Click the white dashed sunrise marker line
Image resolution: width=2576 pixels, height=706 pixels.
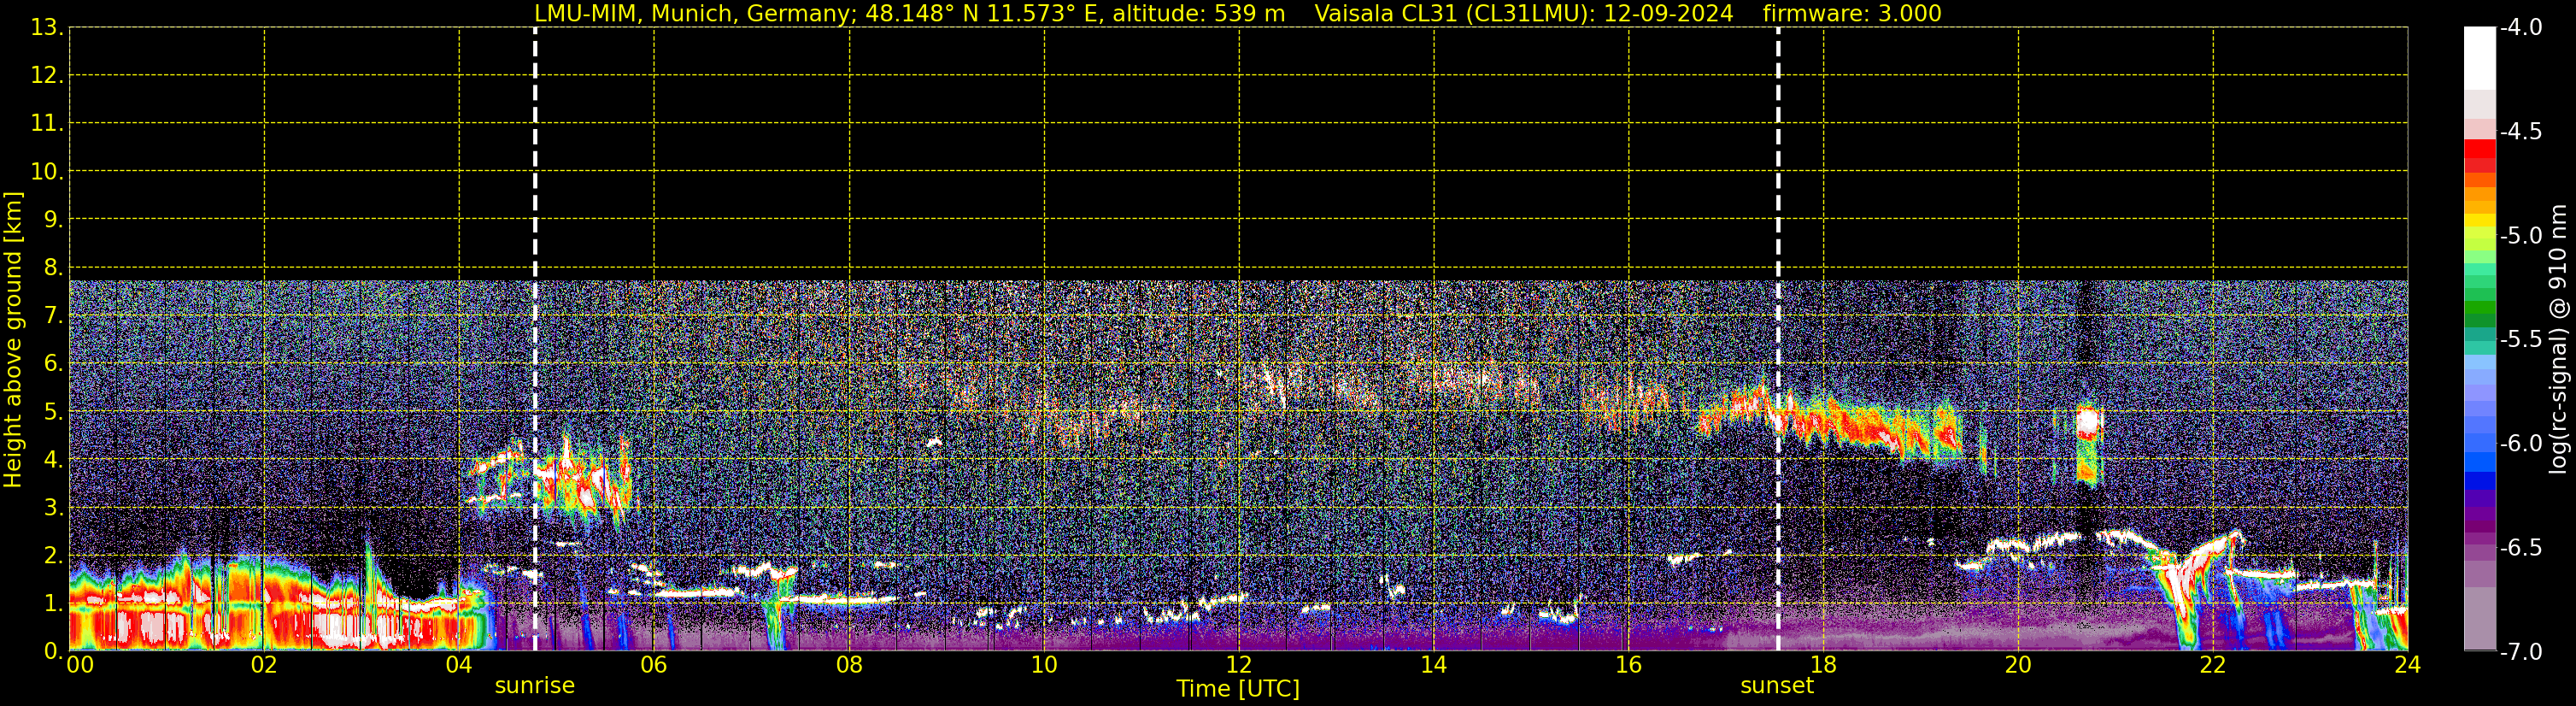point(535,300)
